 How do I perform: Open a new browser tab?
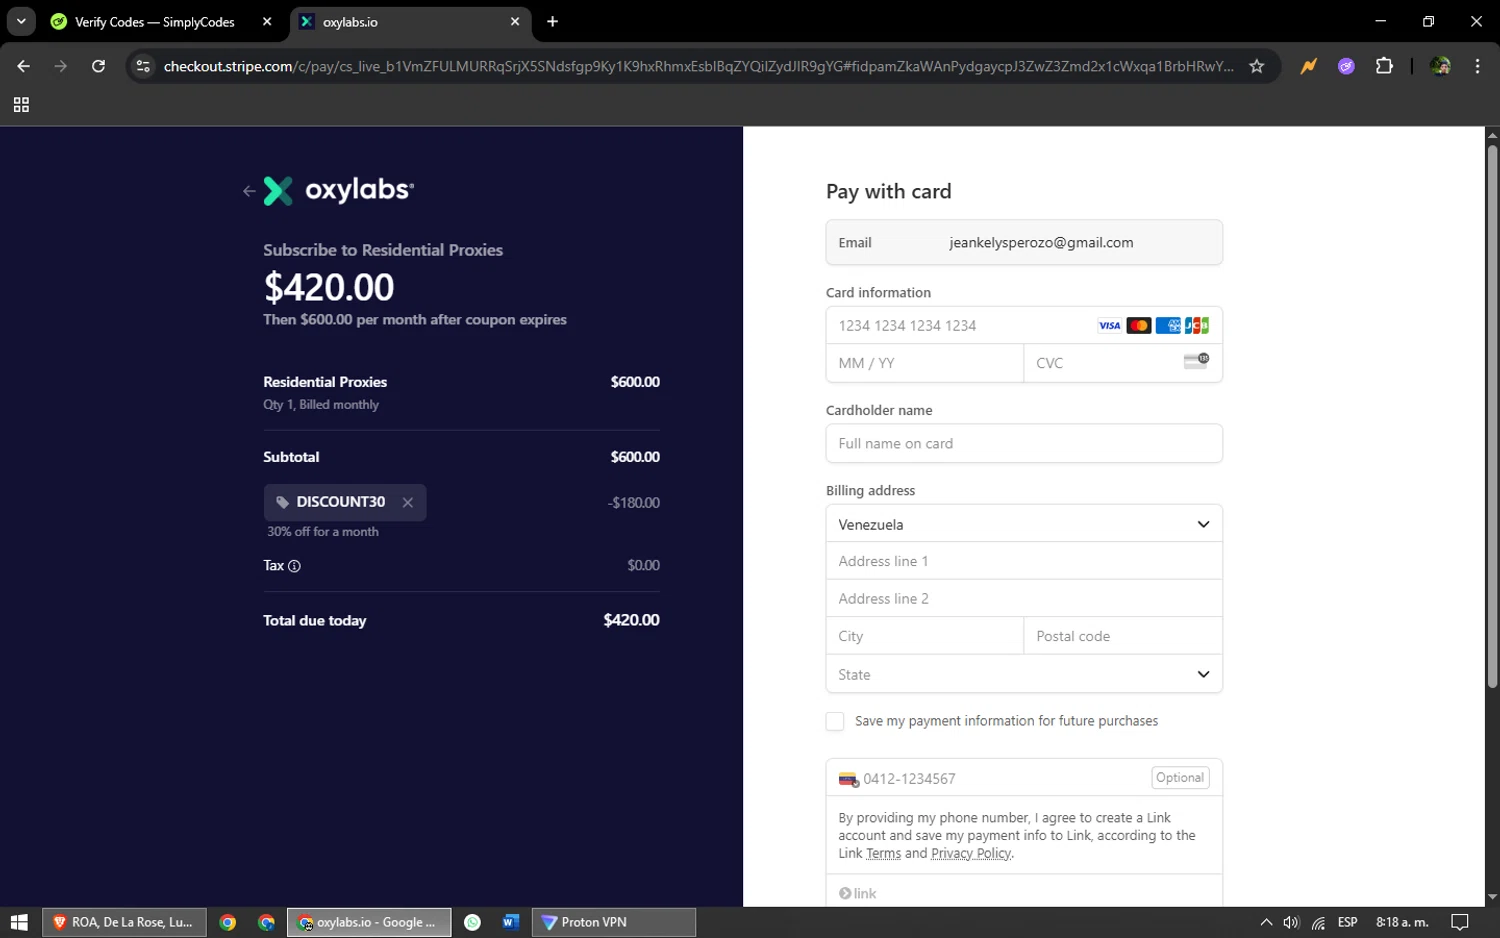[552, 21]
